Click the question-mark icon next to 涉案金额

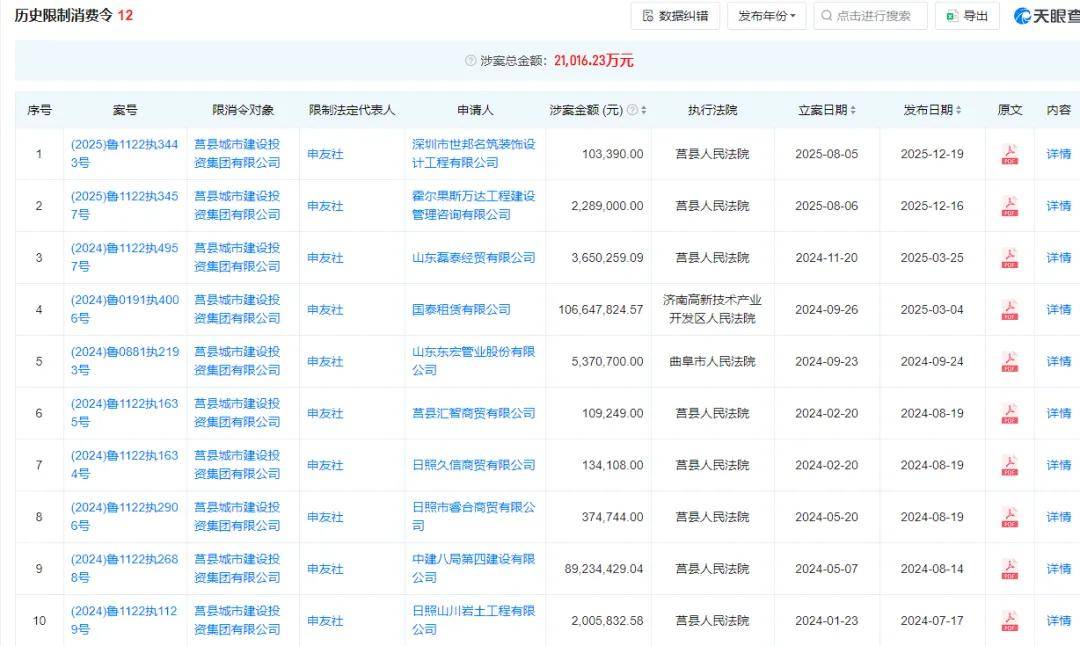coord(631,110)
